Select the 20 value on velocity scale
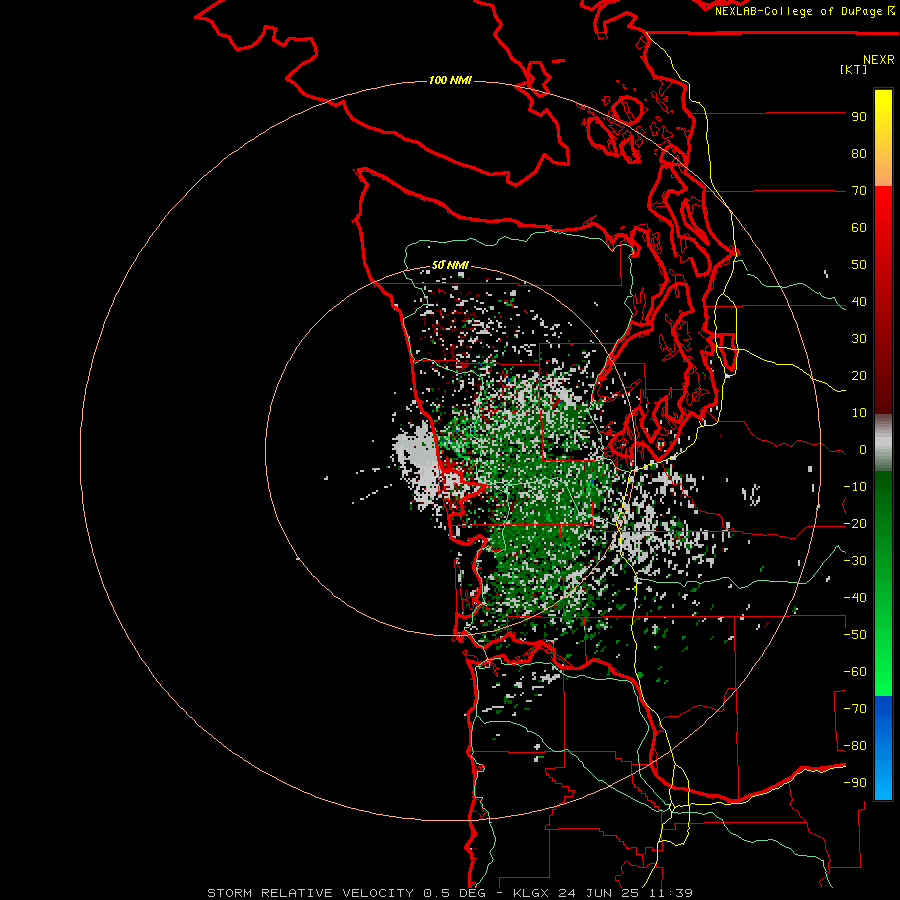The width and height of the screenshot is (900, 900). (859, 375)
